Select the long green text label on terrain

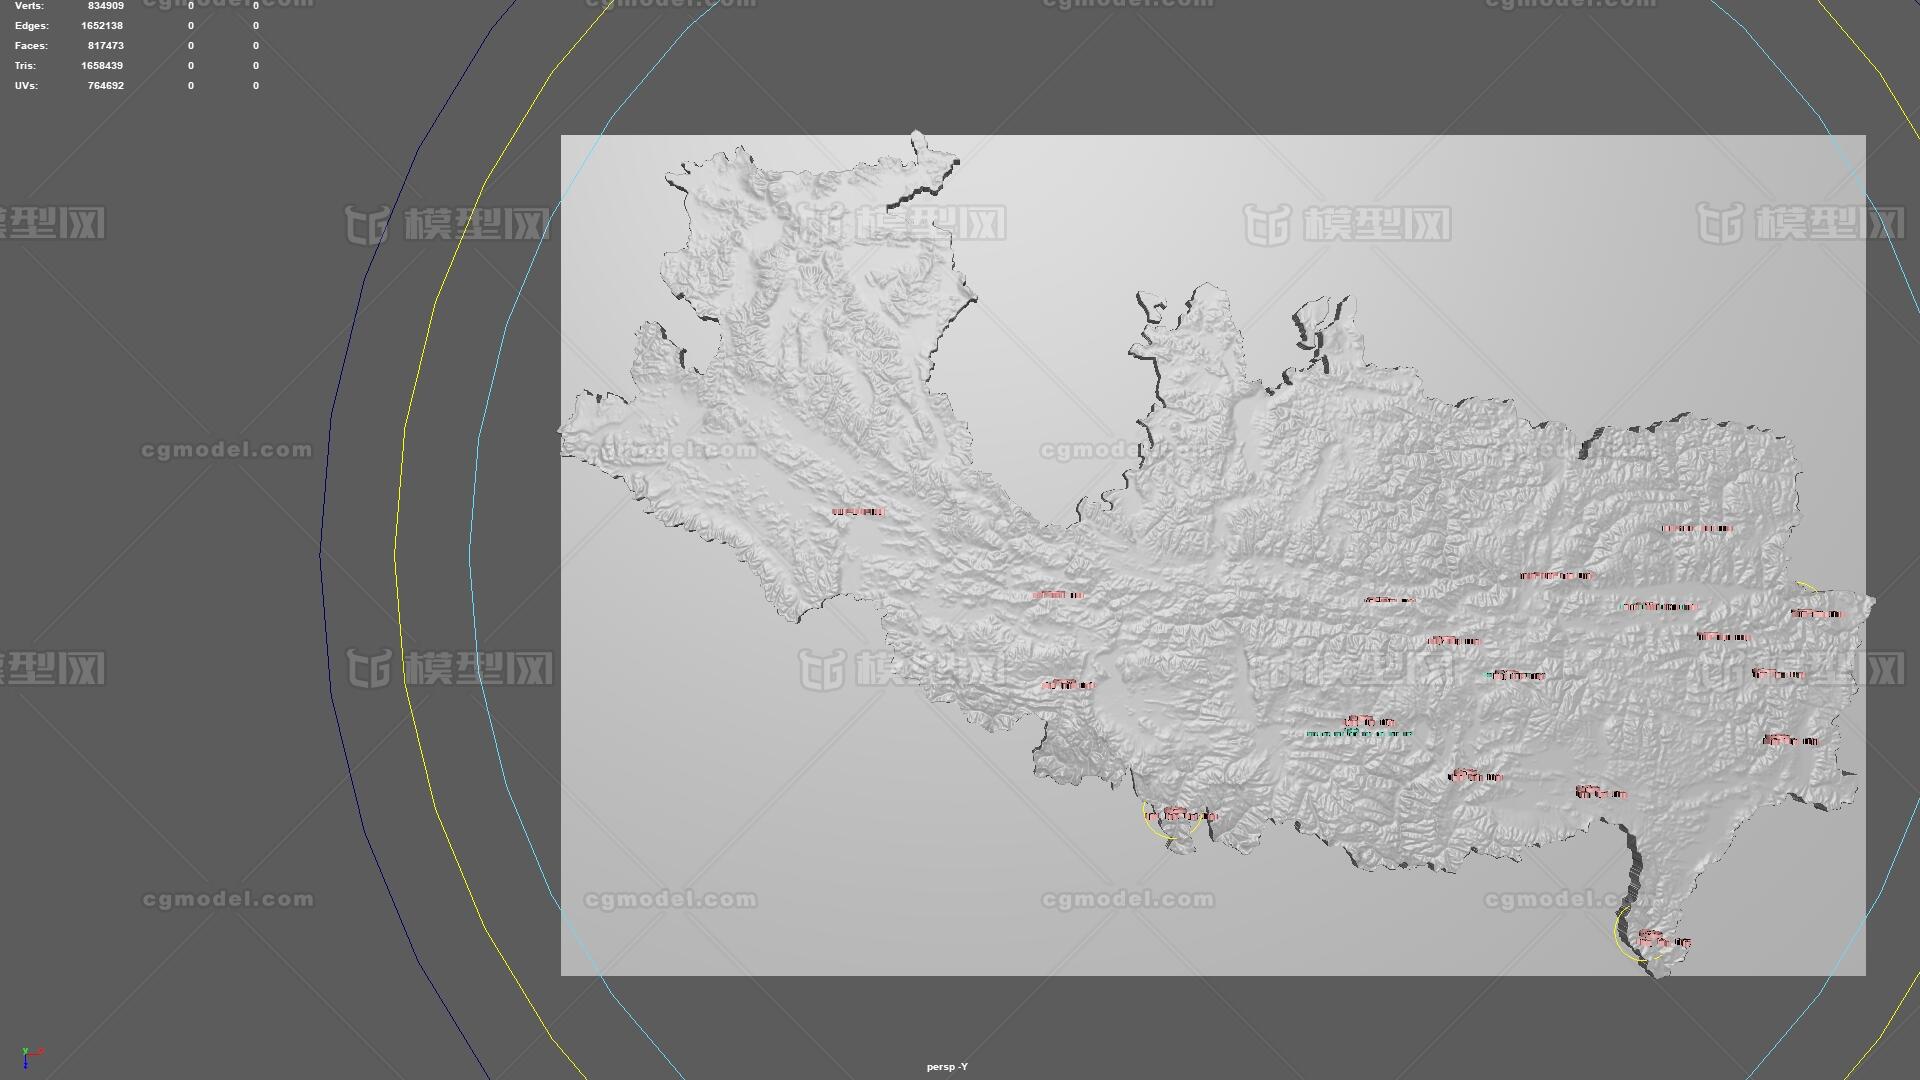click(1359, 733)
